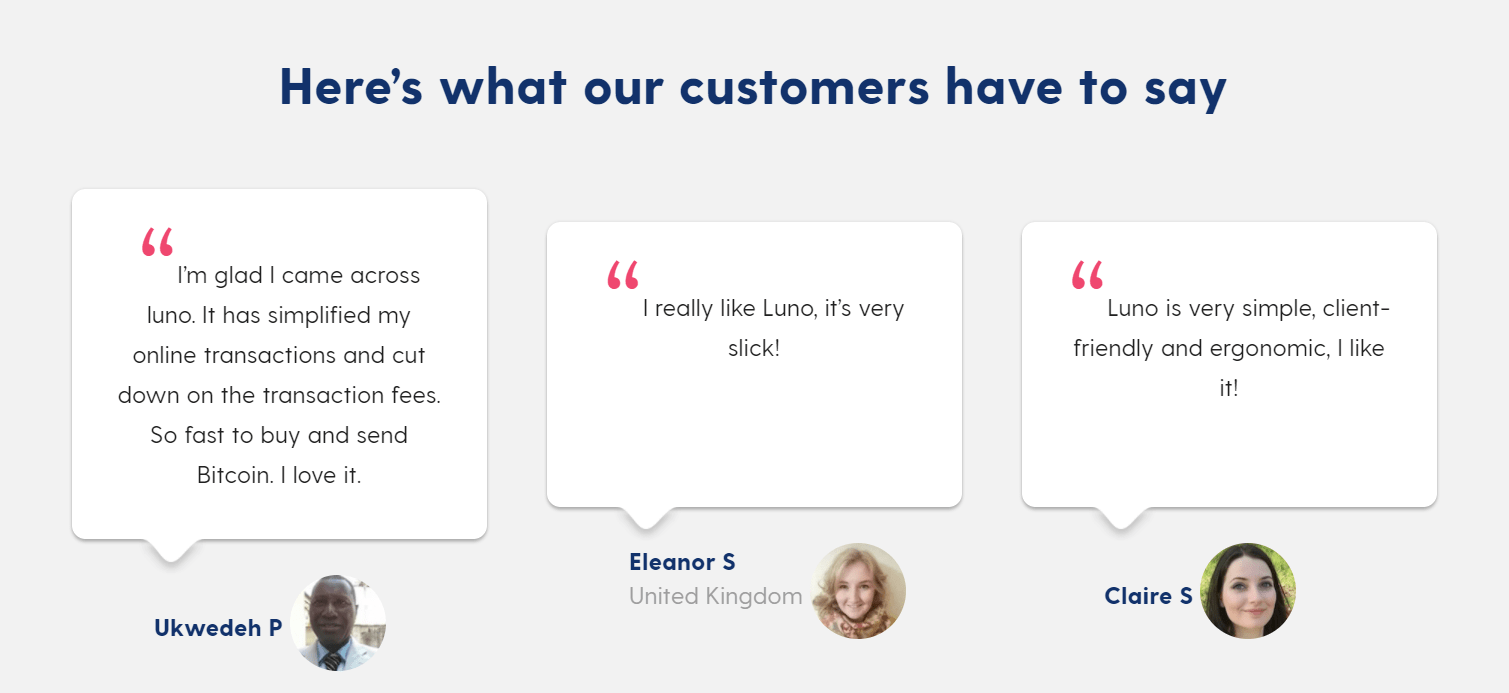Click the speech bubble pointer under Claire's card

coord(1121,517)
